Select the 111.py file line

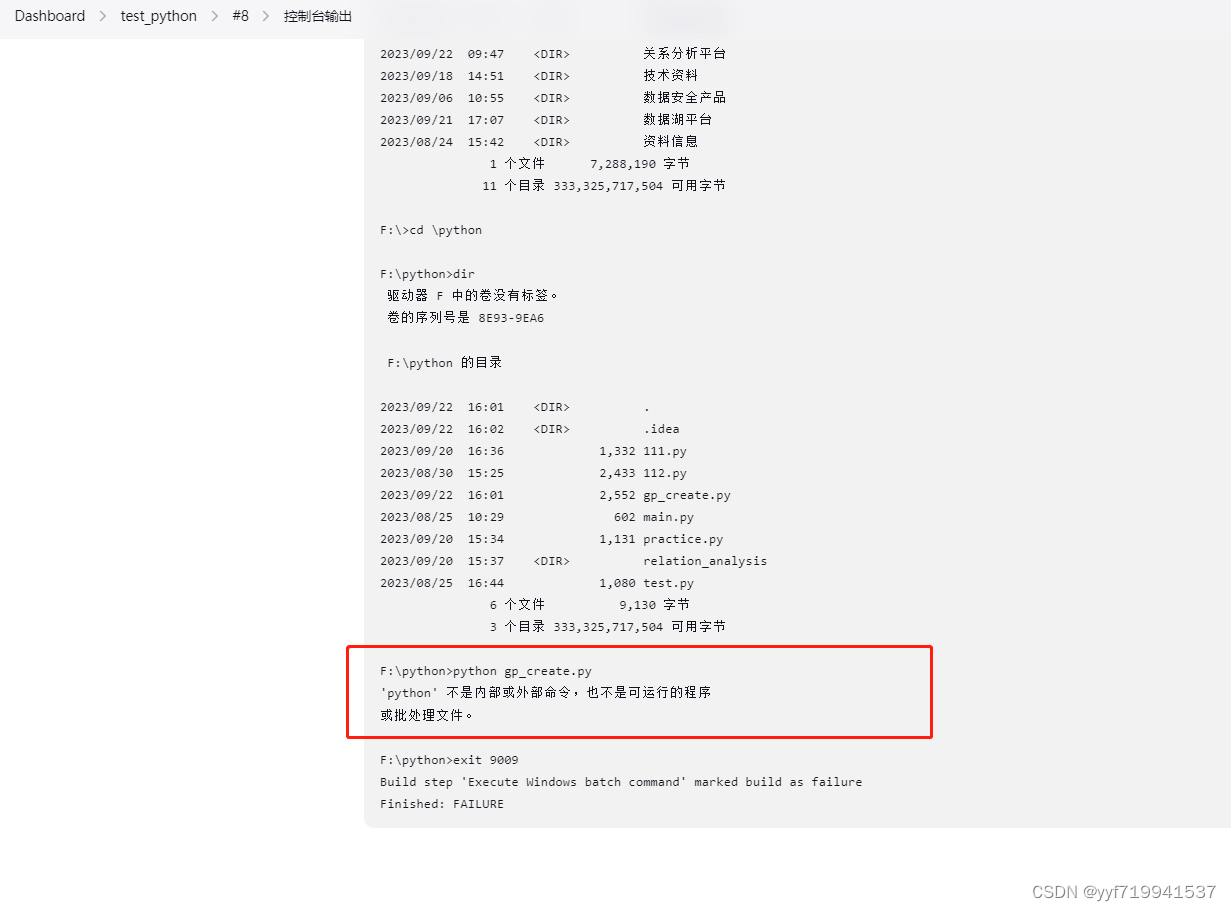[x=666, y=450]
